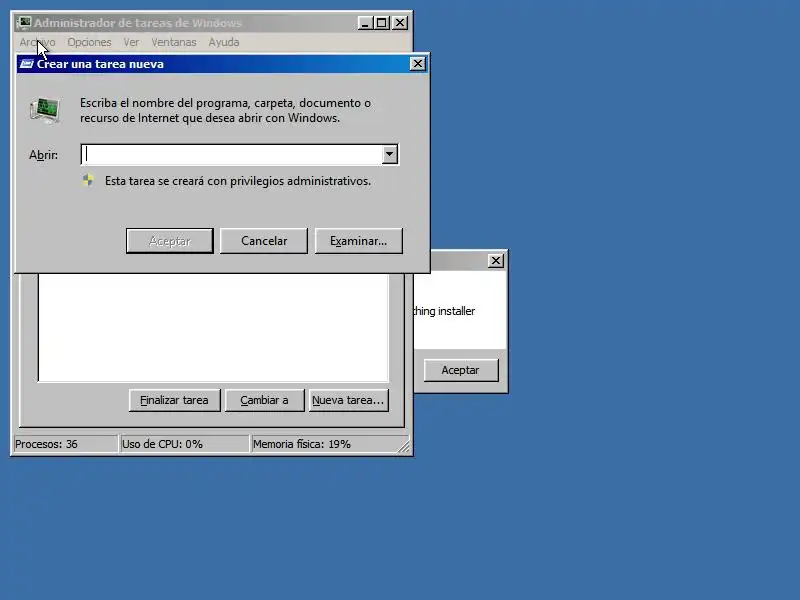Click the privilegios administrativos notice text

click(238, 181)
